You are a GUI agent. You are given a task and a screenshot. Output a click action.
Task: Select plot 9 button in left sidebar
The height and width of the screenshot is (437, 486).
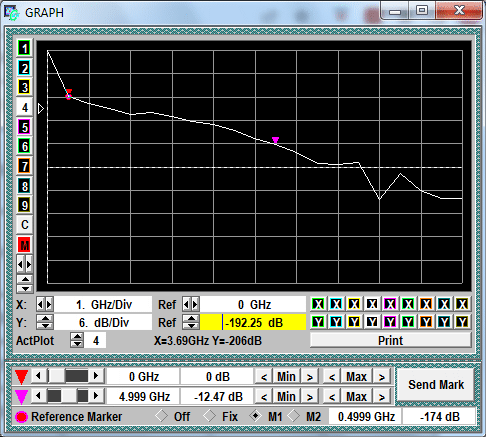tap(24, 205)
